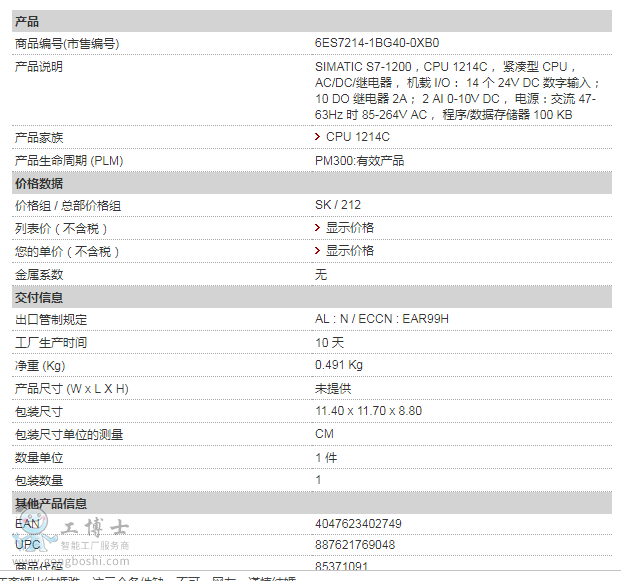Image resolution: width=621 pixels, height=581 pixels.
Task: Click the 产品生命周期 (PLM) label
Action: (69, 161)
